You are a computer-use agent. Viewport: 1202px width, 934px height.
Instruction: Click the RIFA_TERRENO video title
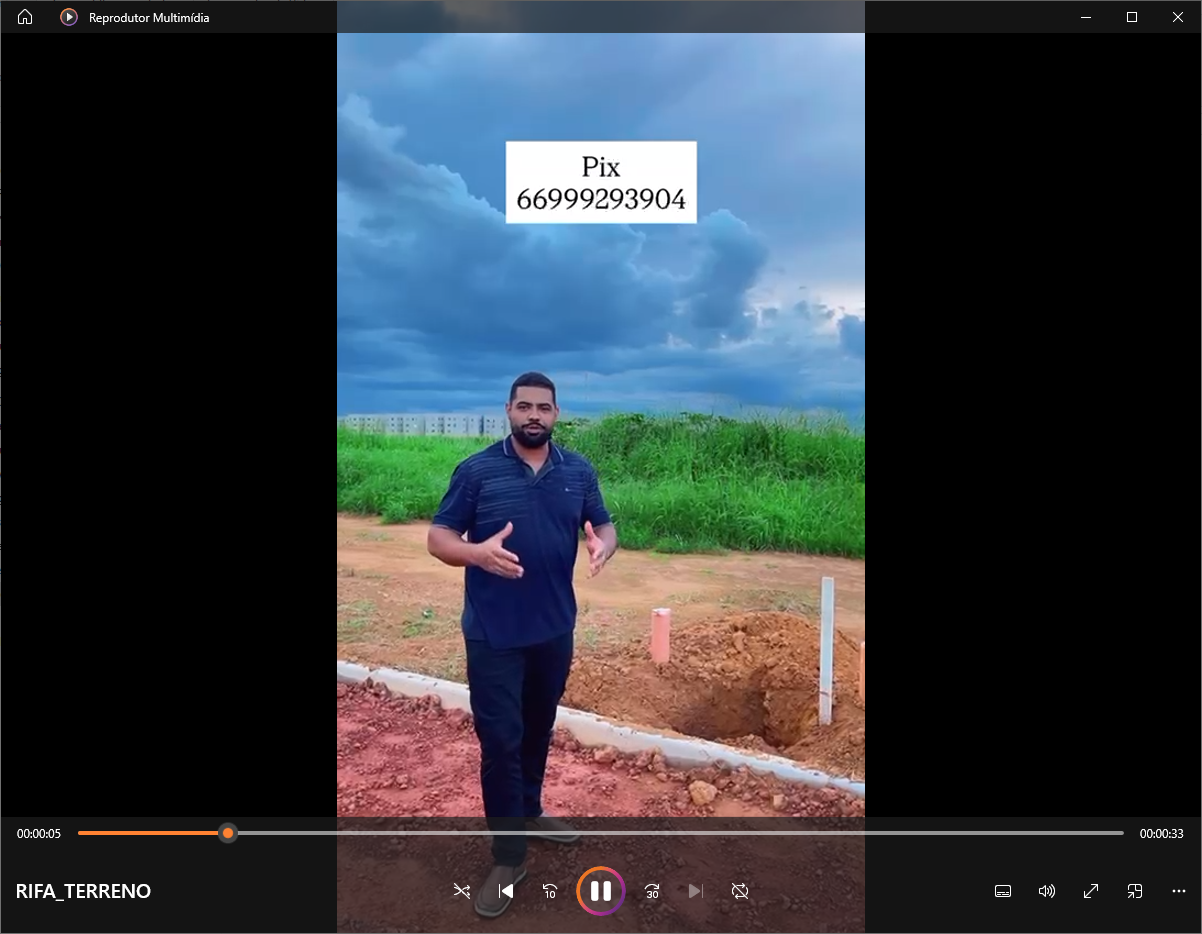click(83, 891)
